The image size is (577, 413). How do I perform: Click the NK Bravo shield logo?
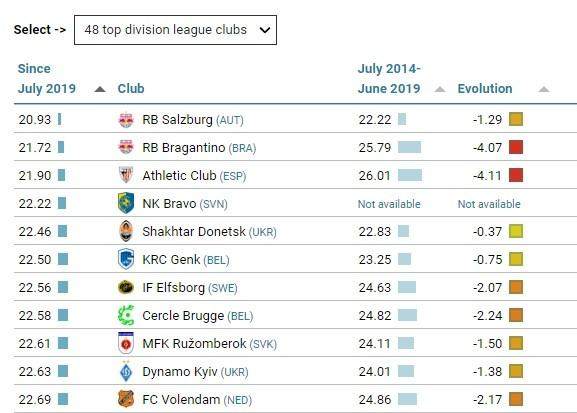coord(126,203)
